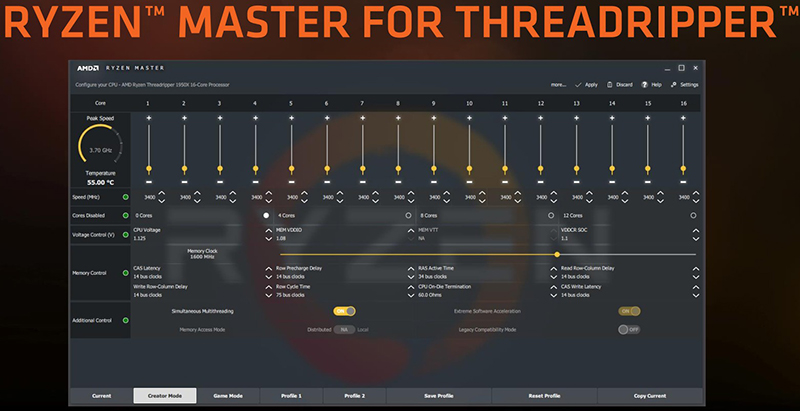Click the Memory Clock slider handle

click(x=557, y=254)
